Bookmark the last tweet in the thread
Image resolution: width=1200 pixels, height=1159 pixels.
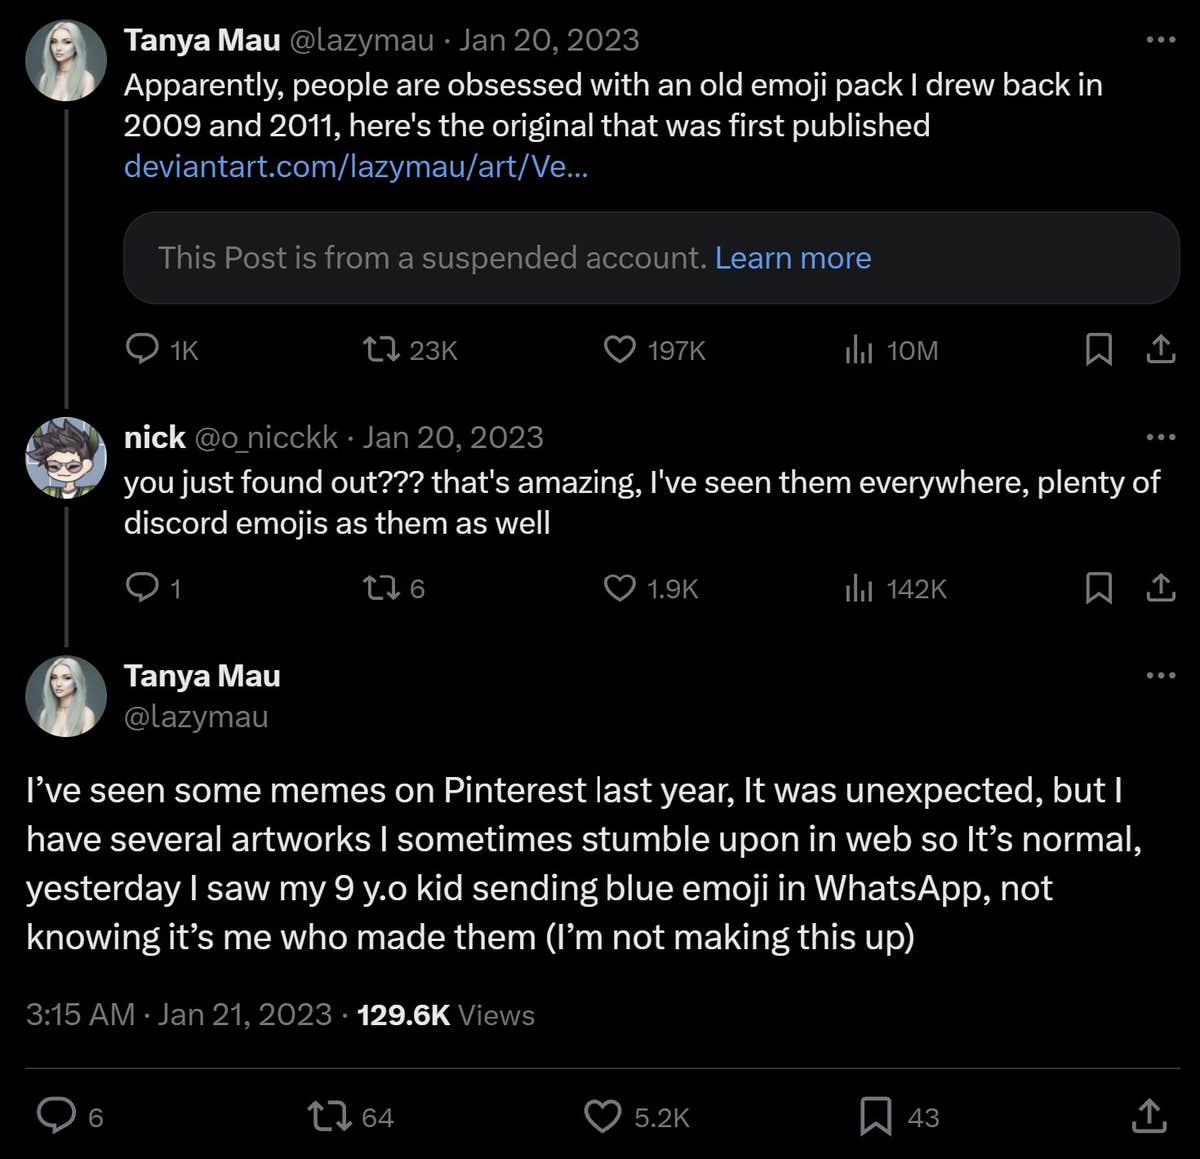874,1117
